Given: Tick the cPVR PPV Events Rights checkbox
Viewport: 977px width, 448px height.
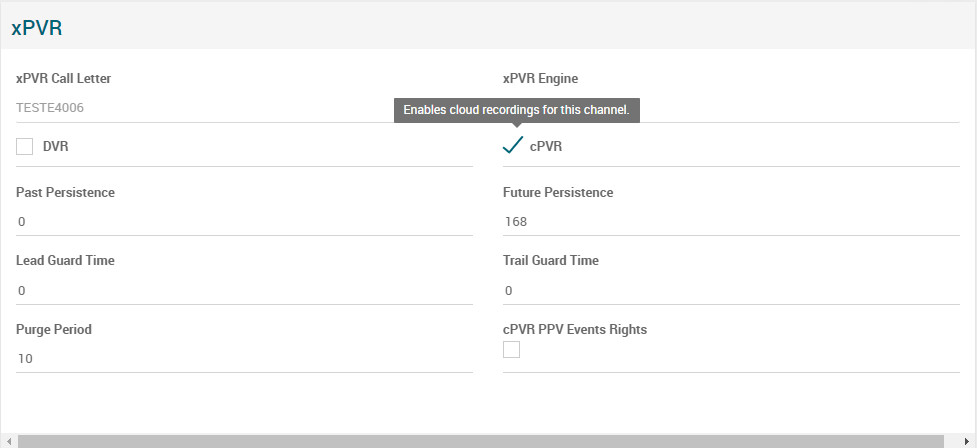Looking at the screenshot, I should coord(511,349).
